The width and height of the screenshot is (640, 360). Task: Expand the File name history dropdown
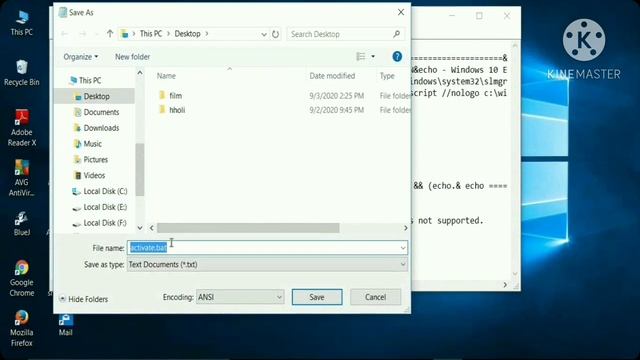tap(402, 248)
